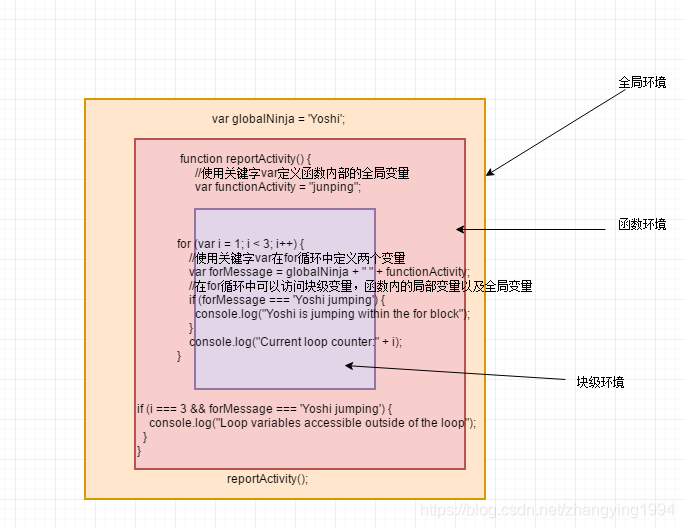
Task: Select the 函数环境 label text
Action: pos(642,224)
